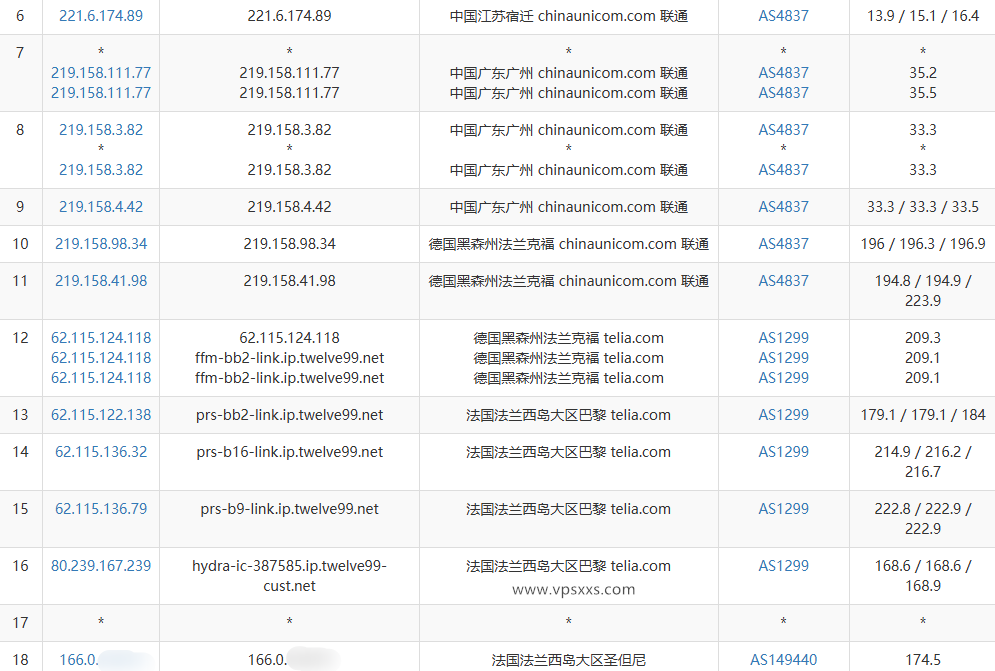Select hop 13 location 法国法兰西岛大区巴黎 telia.com
995x671 pixels.
pyautogui.click(x=569, y=415)
